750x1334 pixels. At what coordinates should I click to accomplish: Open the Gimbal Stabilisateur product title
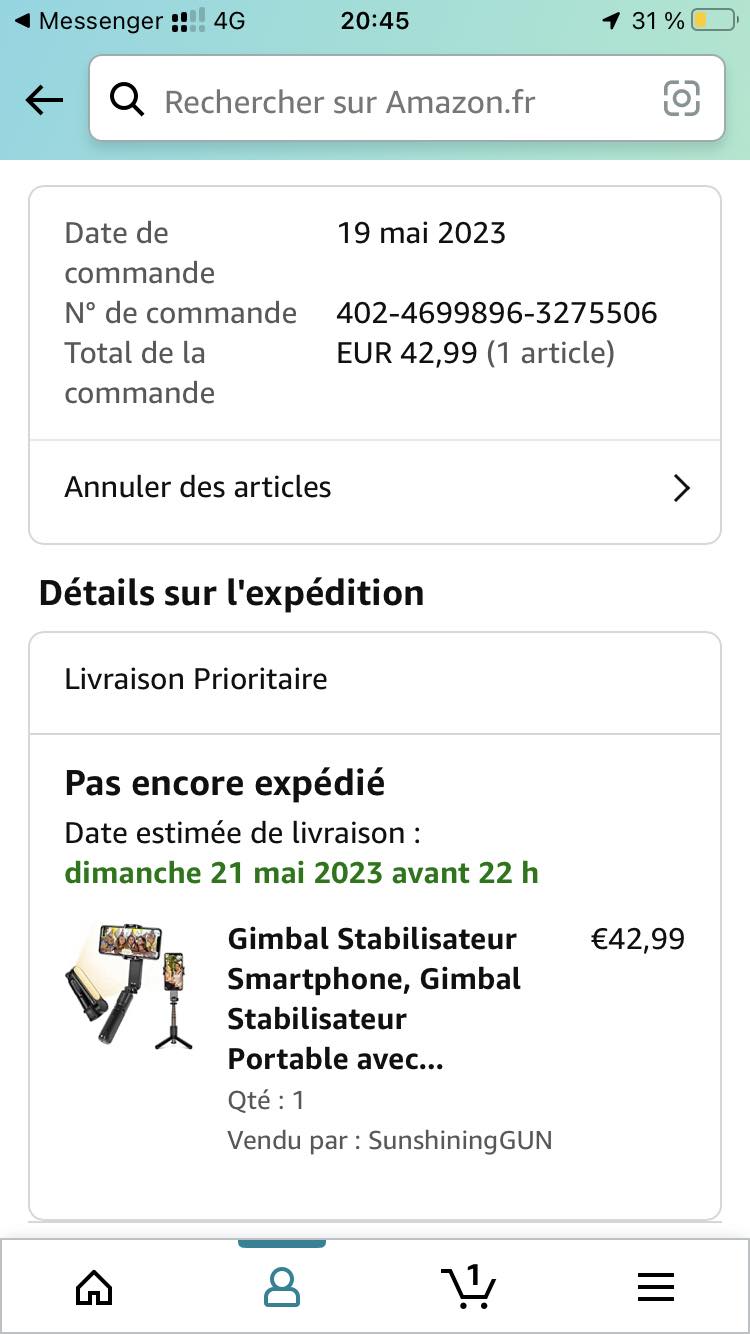(372, 999)
